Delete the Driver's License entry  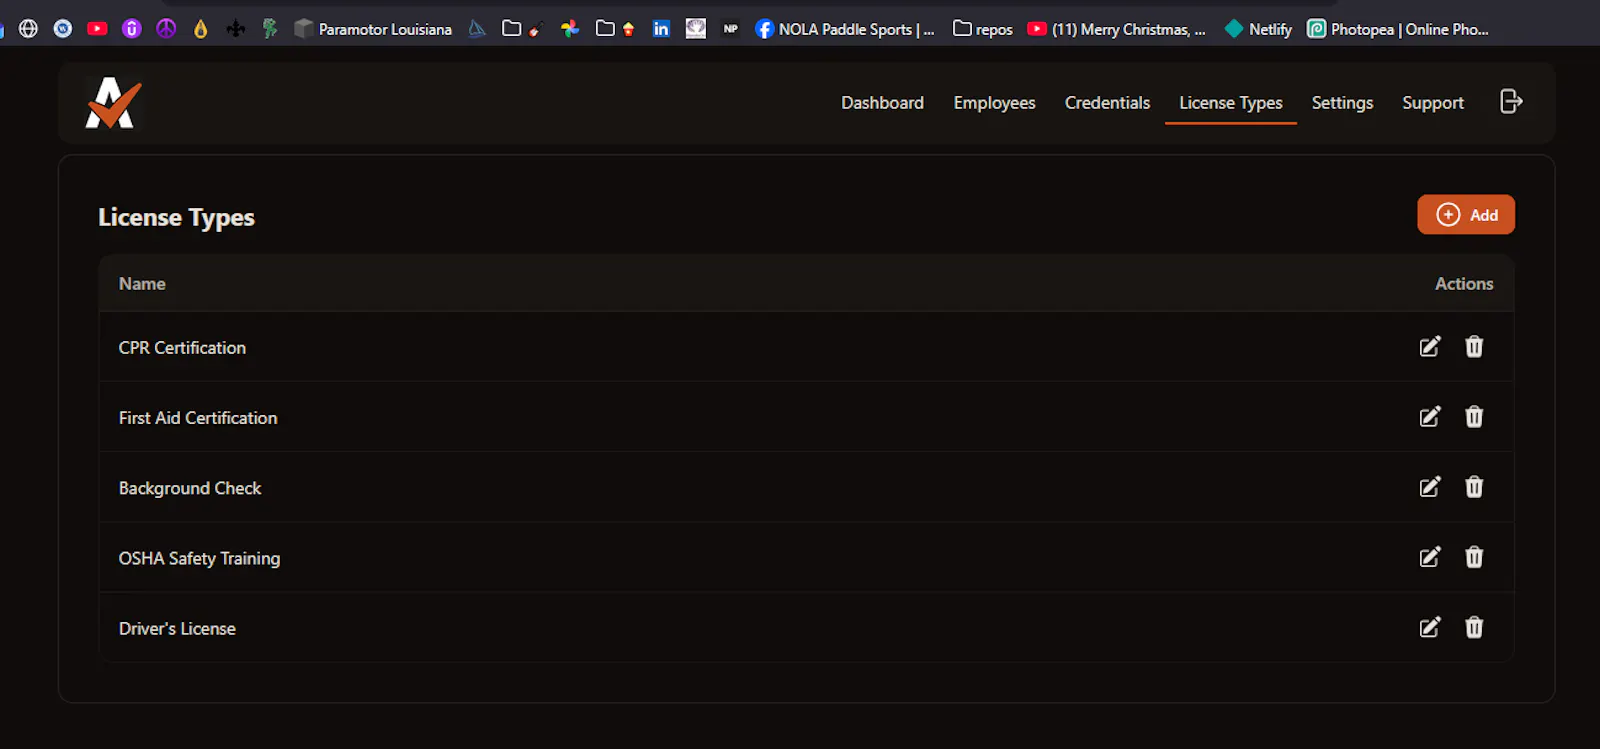click(x=1474, y=627)
